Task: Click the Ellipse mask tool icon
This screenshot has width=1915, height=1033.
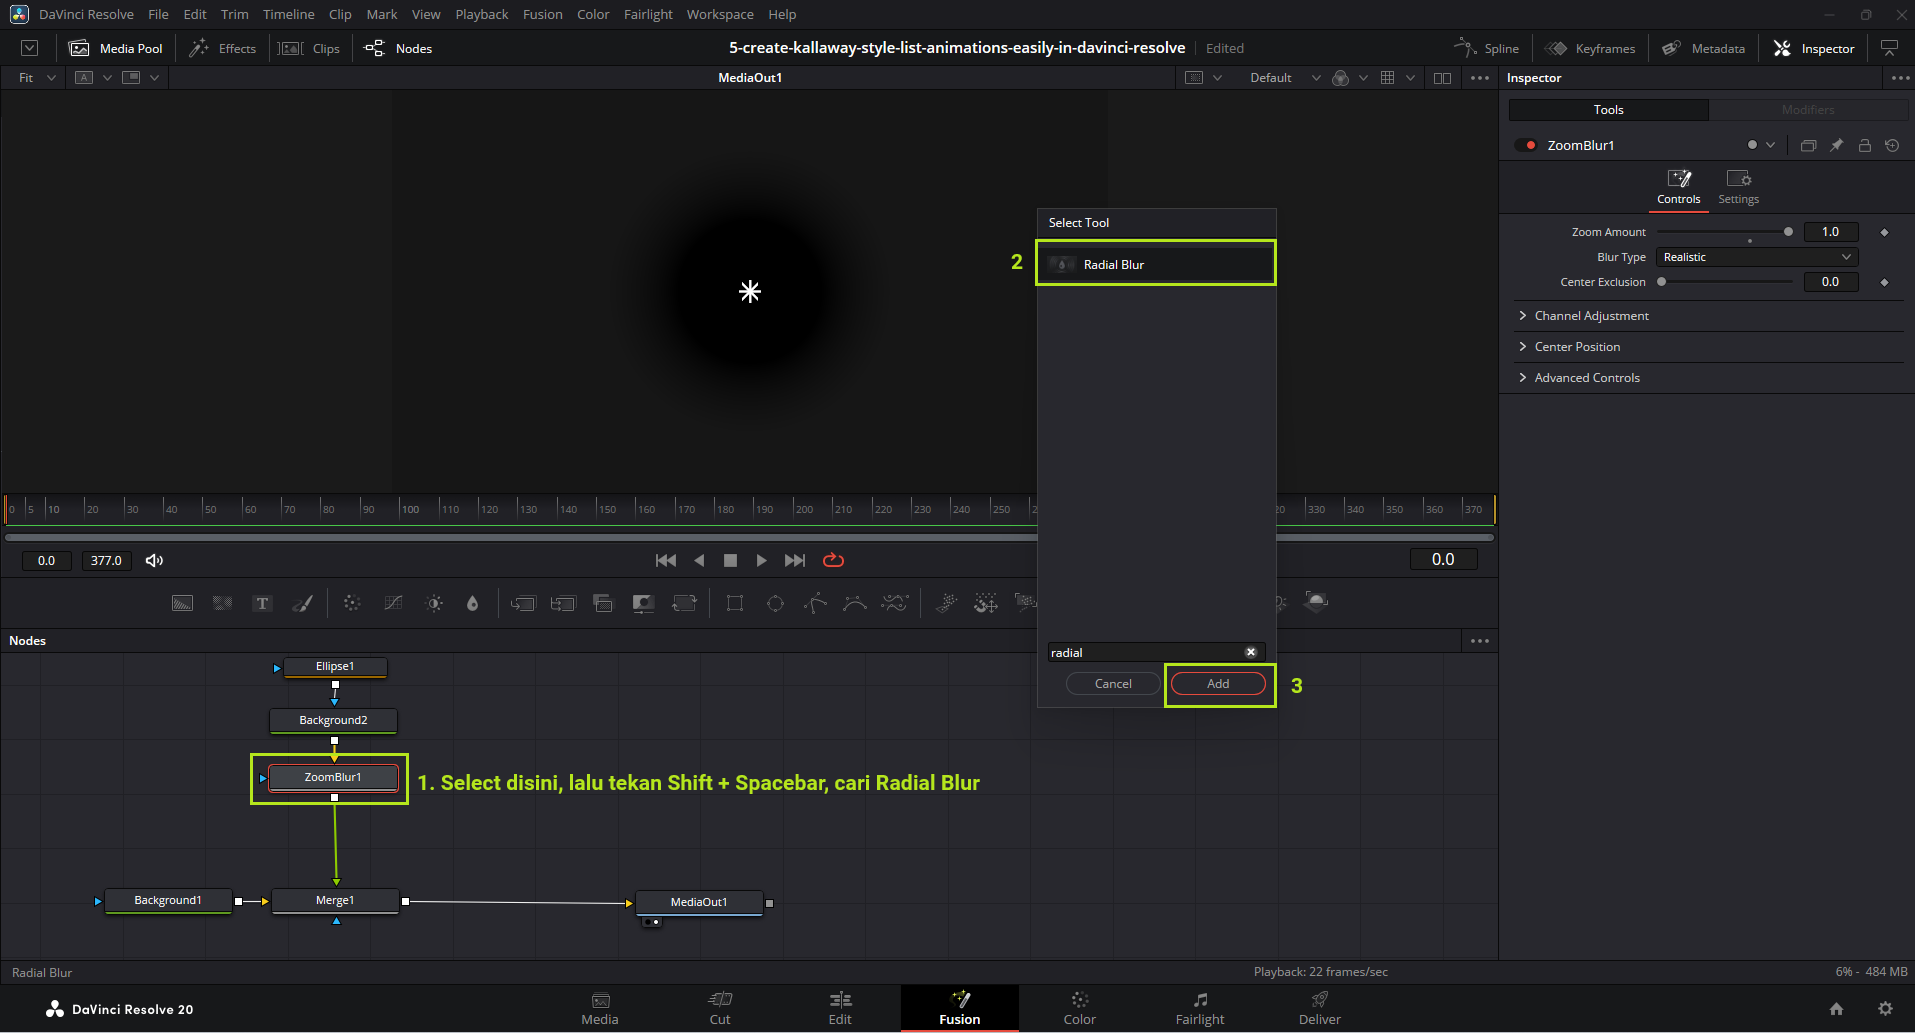Action: pyautogui.click(x=775, y=603)
